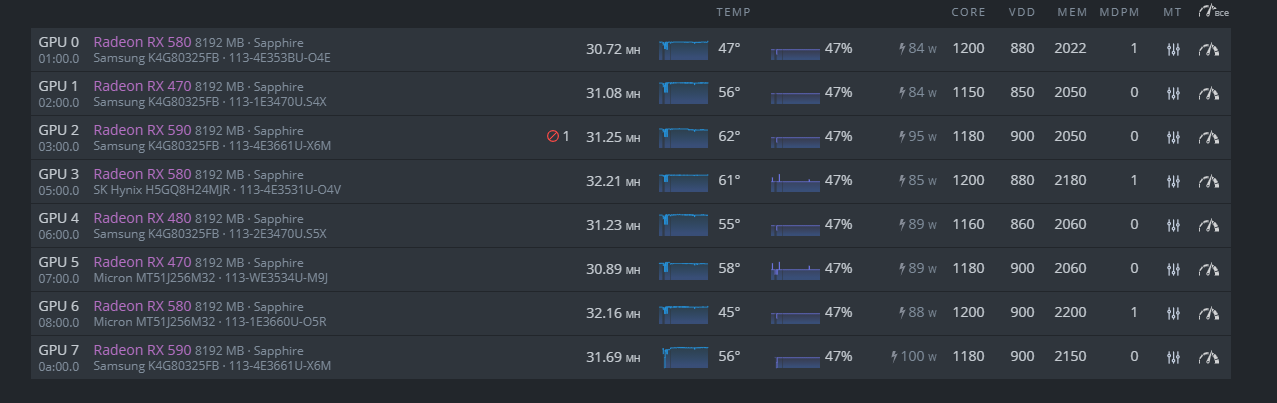Click the Radeon RX 580 name on GPU 0
Image resolution: width=1277 pixels, height=403 pixels.
[x=142, y=42]
